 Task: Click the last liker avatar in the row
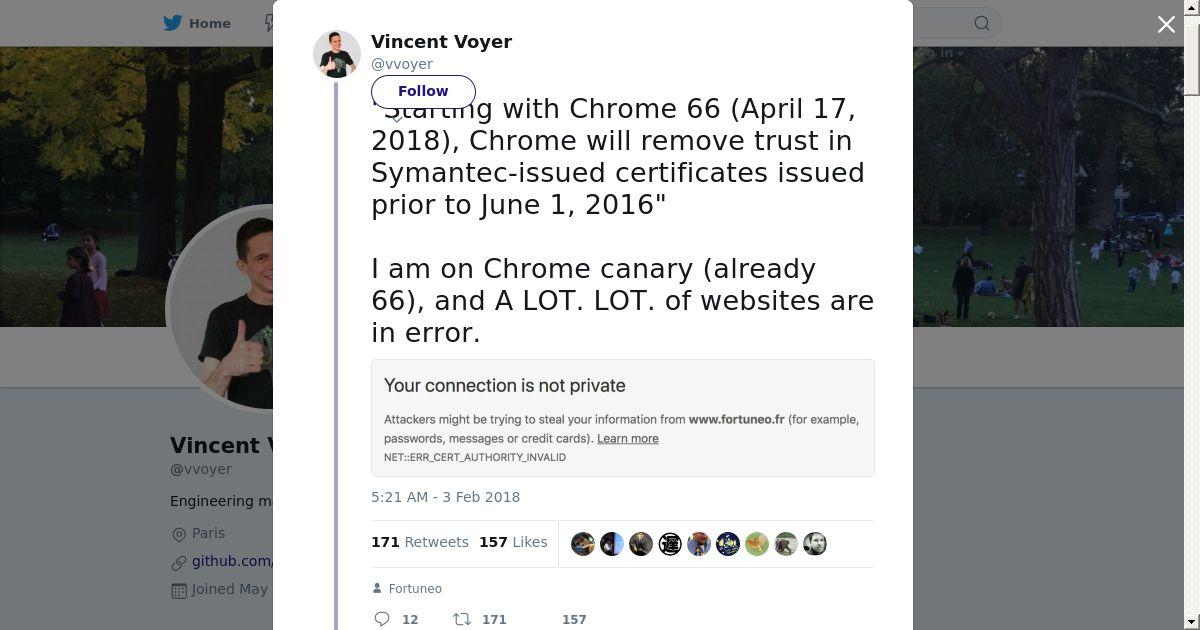[815, 544]
